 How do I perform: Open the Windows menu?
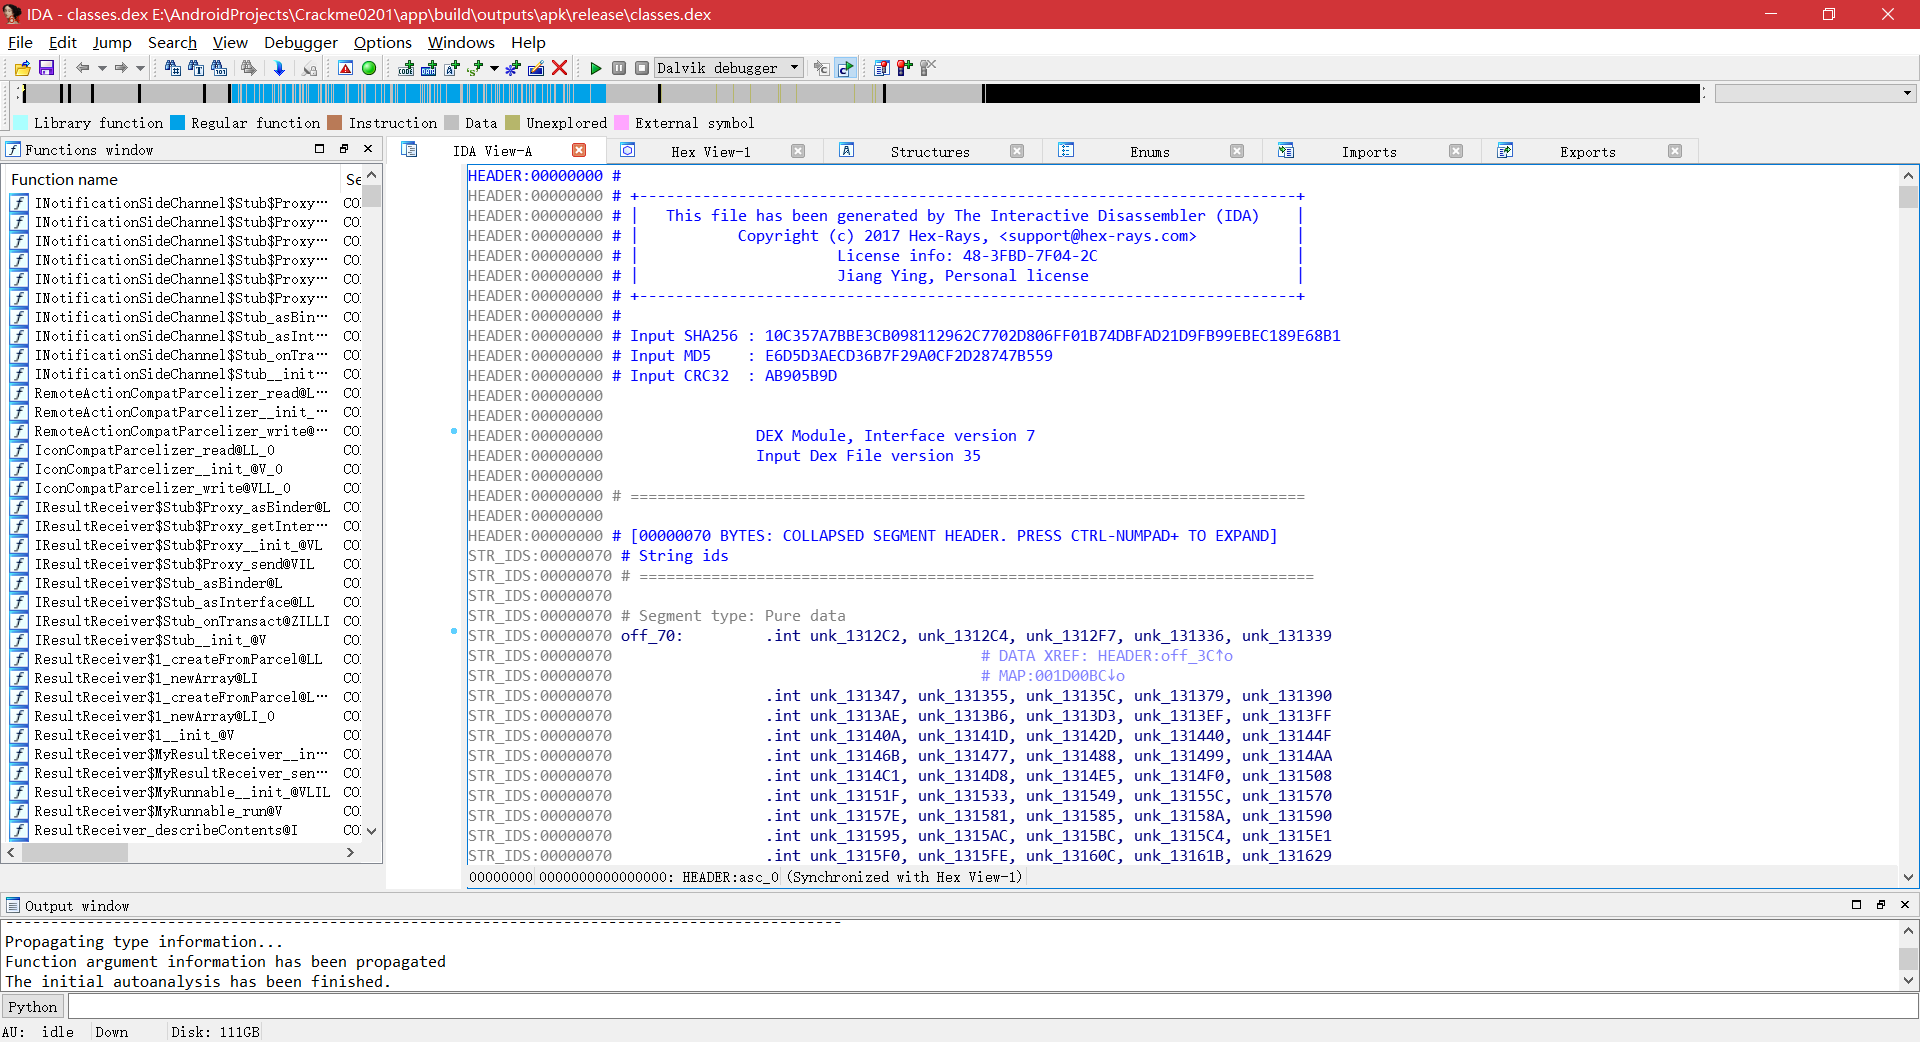[461, 42]
